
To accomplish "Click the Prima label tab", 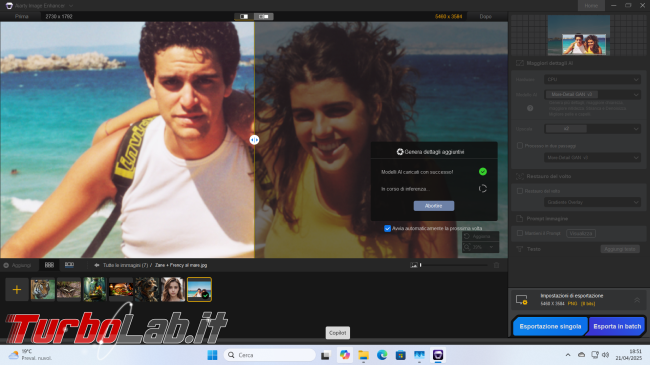I will [x=22, y=17].
